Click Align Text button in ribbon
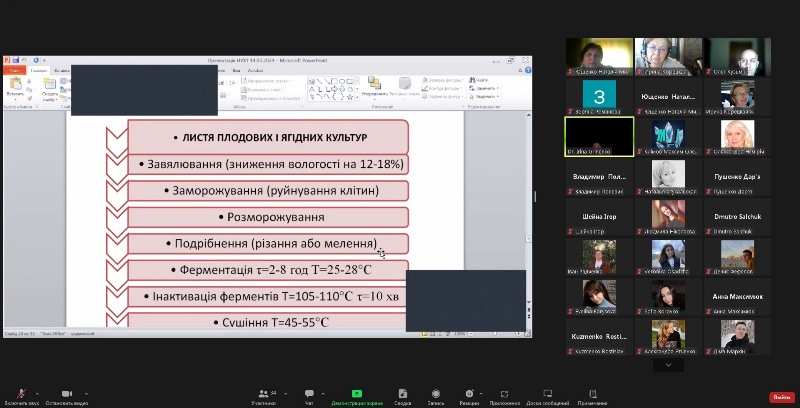This screenshot has width=800, height=408. (x=263, y=89)
